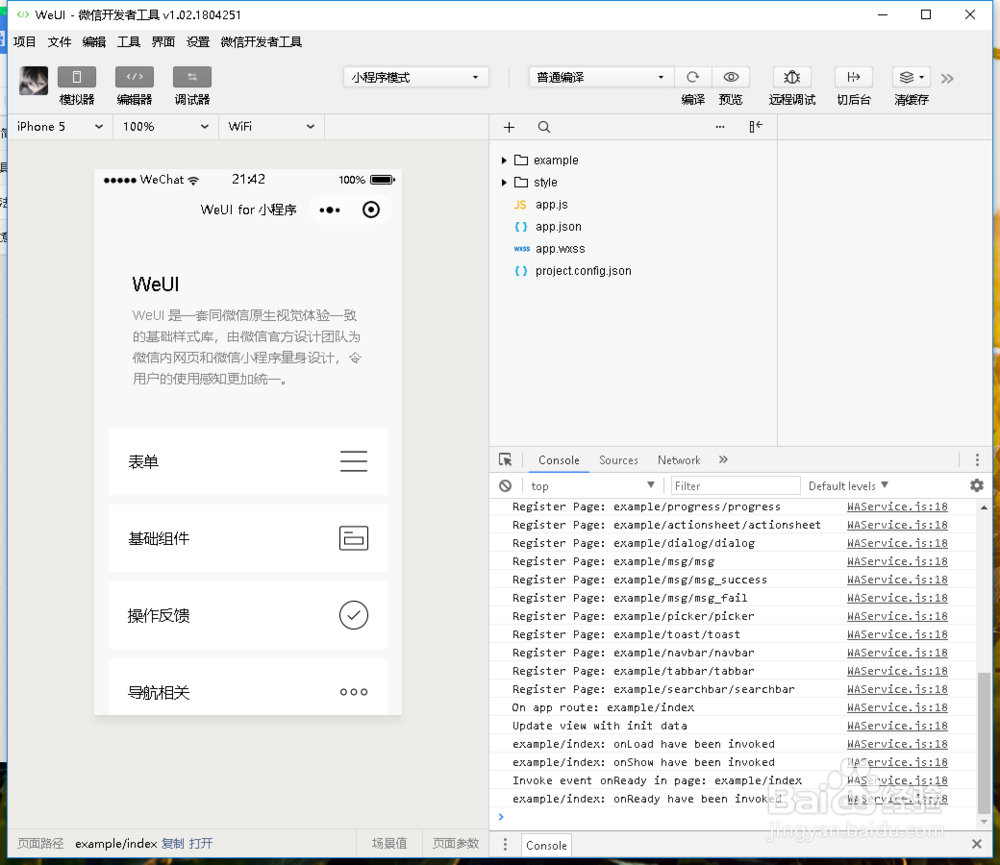The height and width of the screenshot is (865, 1000).
Task: Select the bottom drawer Console tab
Action: 547,845
